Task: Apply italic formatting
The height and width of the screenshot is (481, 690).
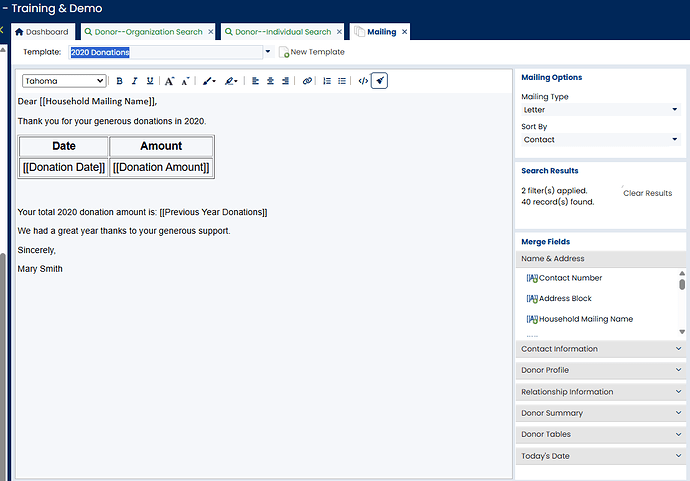Action: click(135, 81)
